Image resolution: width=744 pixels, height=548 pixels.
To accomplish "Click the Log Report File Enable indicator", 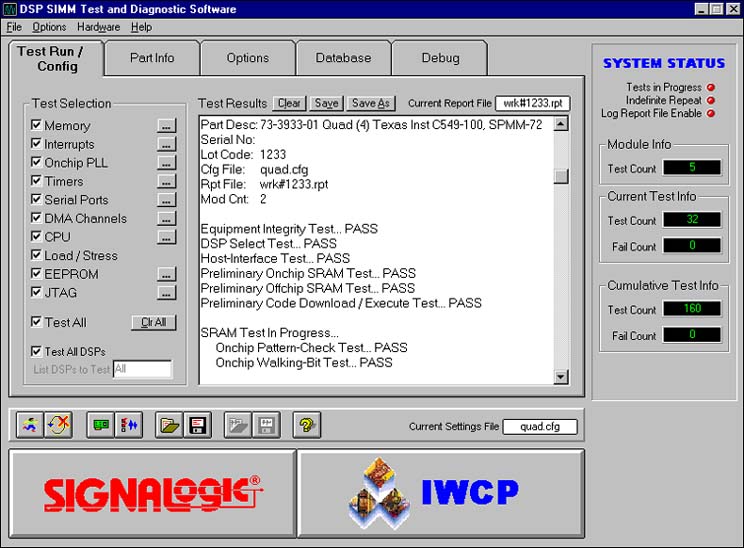I will tap(711, 113).
